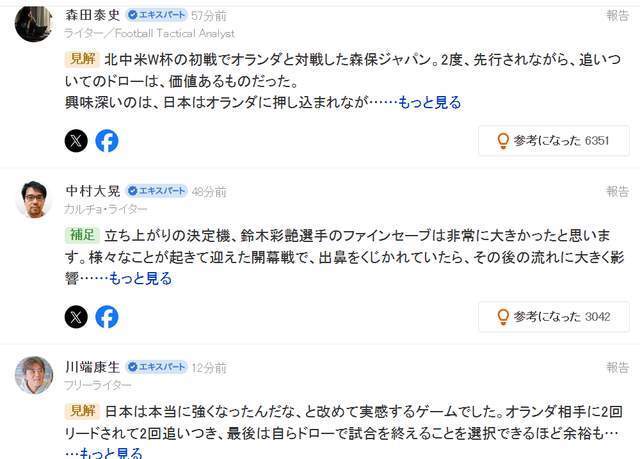
Task: Open 森田泰史's profile avatar
Action: coord(34,23)
